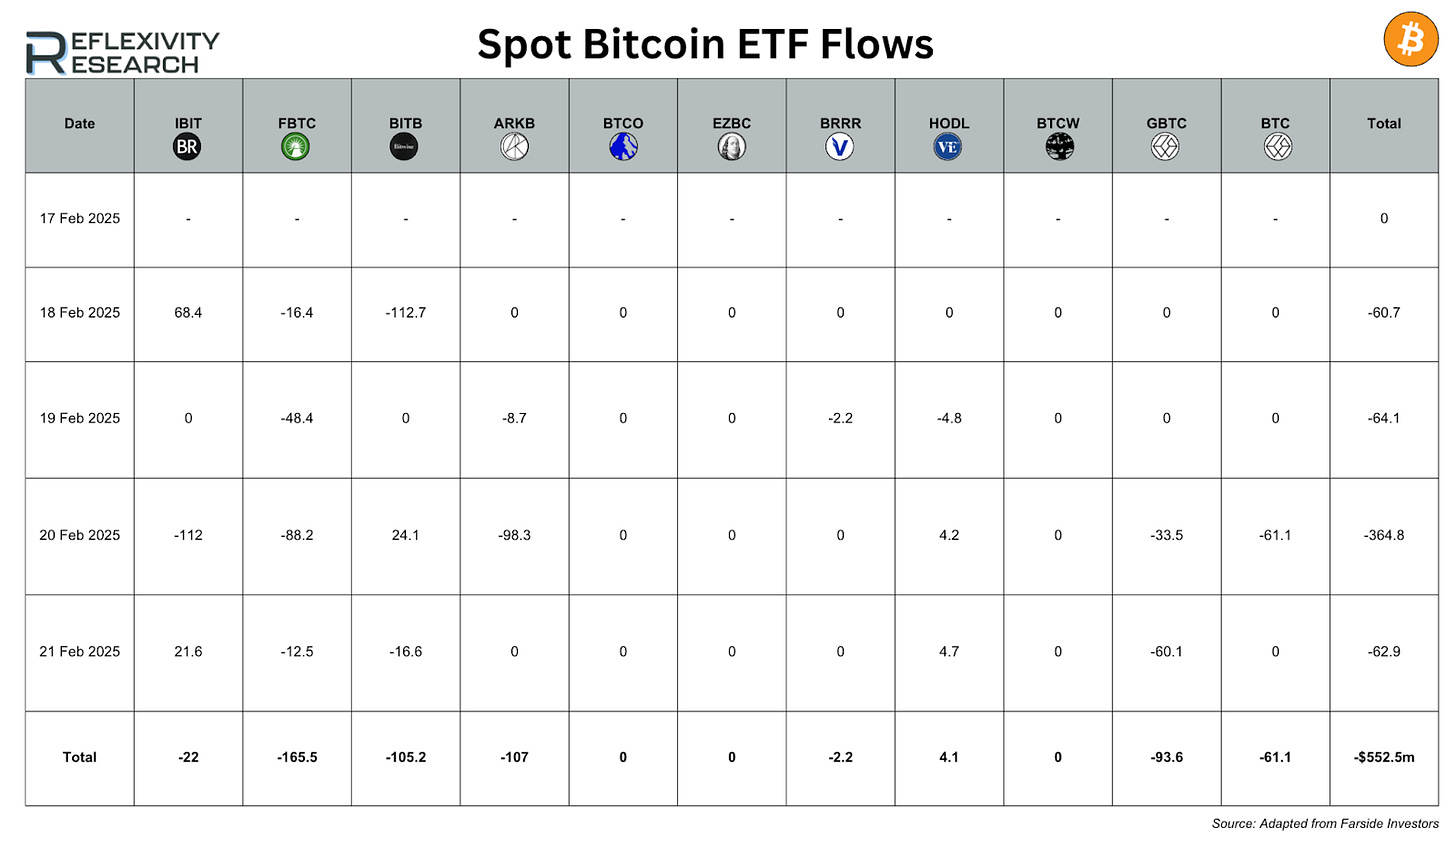Screen dimensions: 1456x847
Task: Click the Total column header
Action: coord(1384,124)
